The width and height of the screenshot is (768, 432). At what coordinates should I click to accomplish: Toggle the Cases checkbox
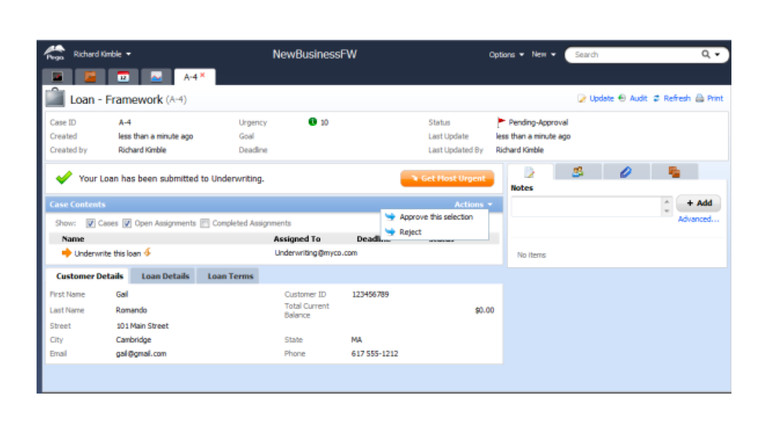pyautogui.click(x=91, y=223)
